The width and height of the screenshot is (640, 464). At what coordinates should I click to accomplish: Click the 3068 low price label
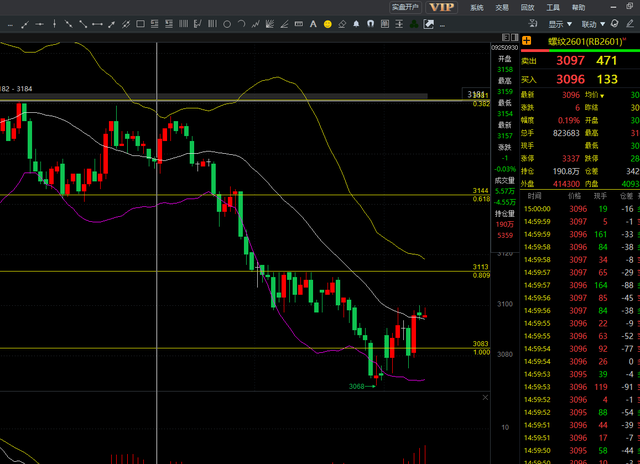[x=356, y=386]
